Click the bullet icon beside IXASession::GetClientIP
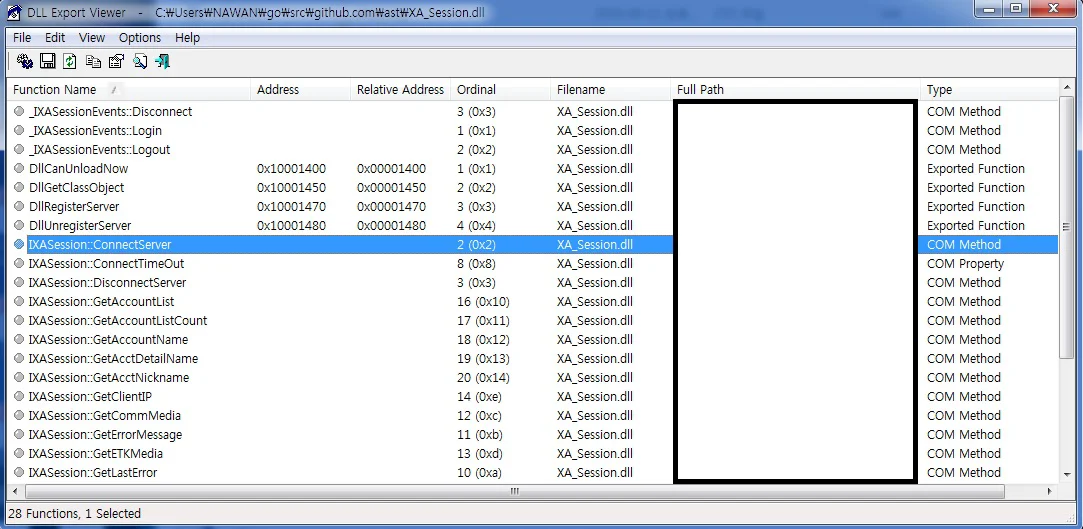The width and height of the screenshot is (1083, 529). [19, 396]
